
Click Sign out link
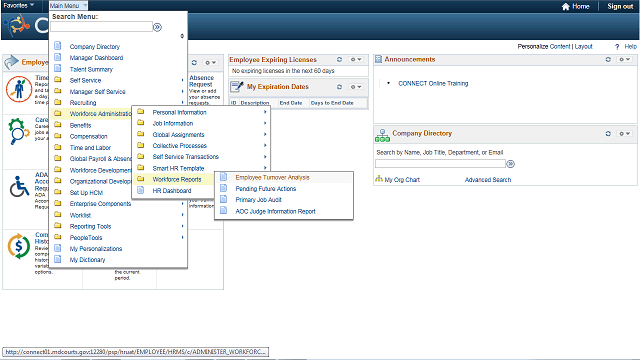click(620, 6)
